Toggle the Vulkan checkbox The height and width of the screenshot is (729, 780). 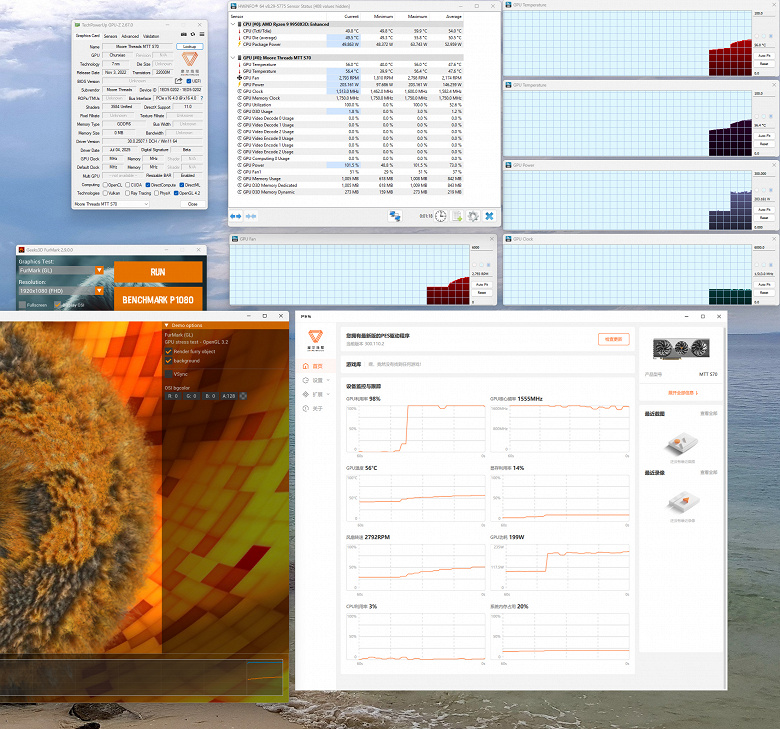click(105, 193)
